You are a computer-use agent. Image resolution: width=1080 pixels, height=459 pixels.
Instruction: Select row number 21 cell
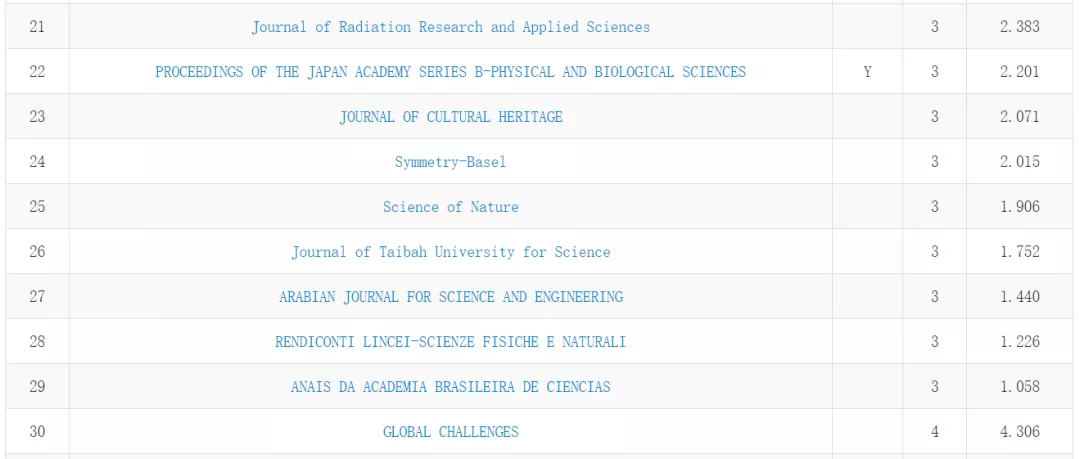[x=37, y=27]
